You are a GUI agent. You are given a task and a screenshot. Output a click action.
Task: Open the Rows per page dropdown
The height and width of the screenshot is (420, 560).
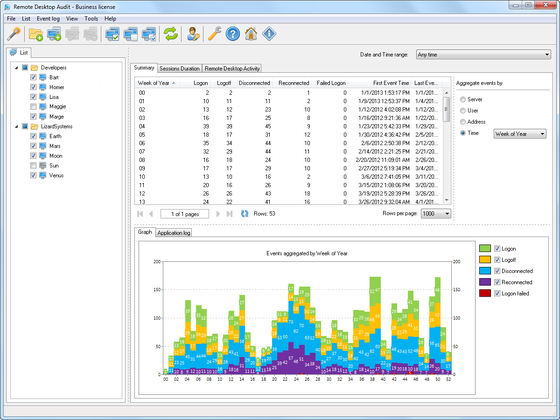pos(436,214)
